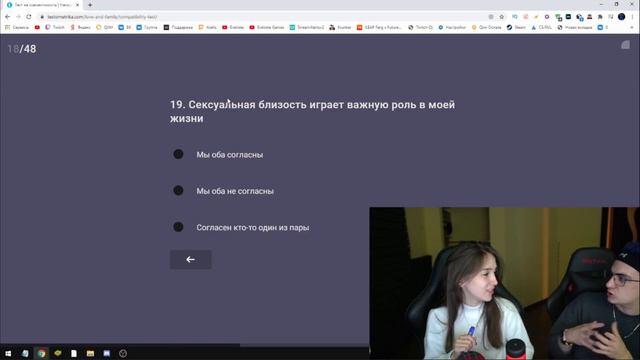Open the QIWI bookmark
The image size is (640, 360).
pyautogui.click(x=104, y=27)
